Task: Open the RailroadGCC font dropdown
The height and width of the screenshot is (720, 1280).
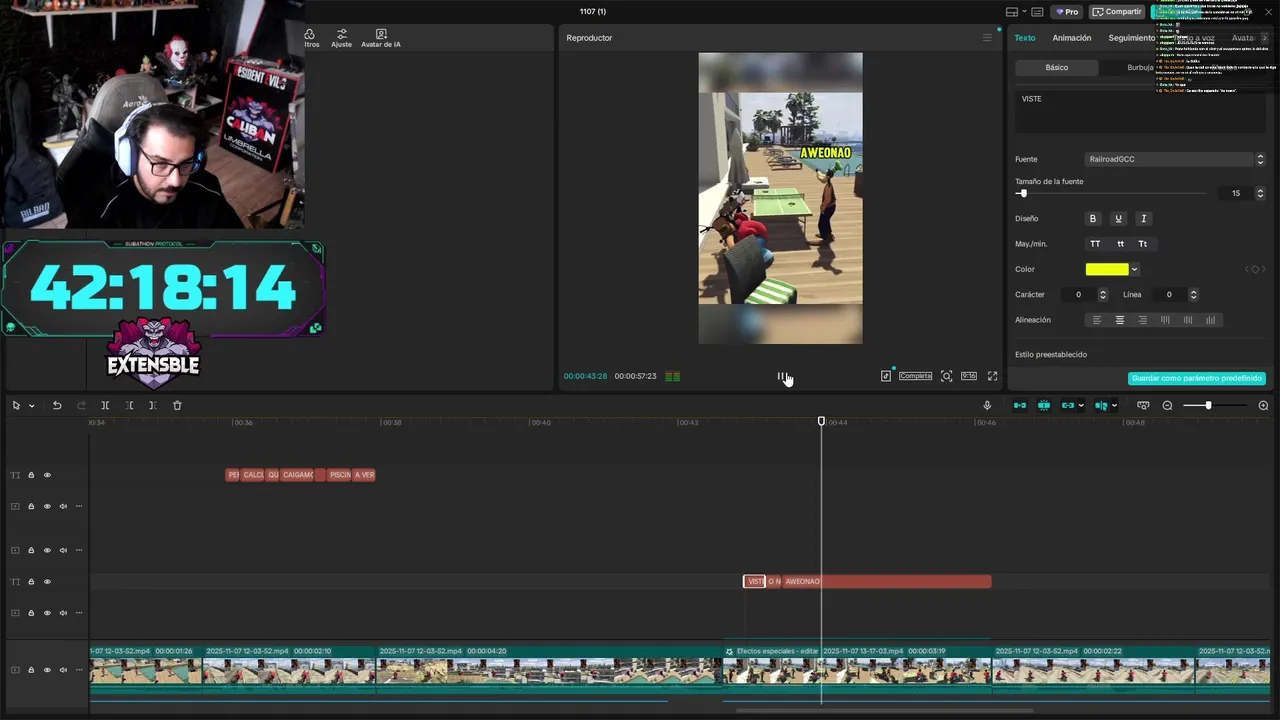Action: (x=1175, y=159)
